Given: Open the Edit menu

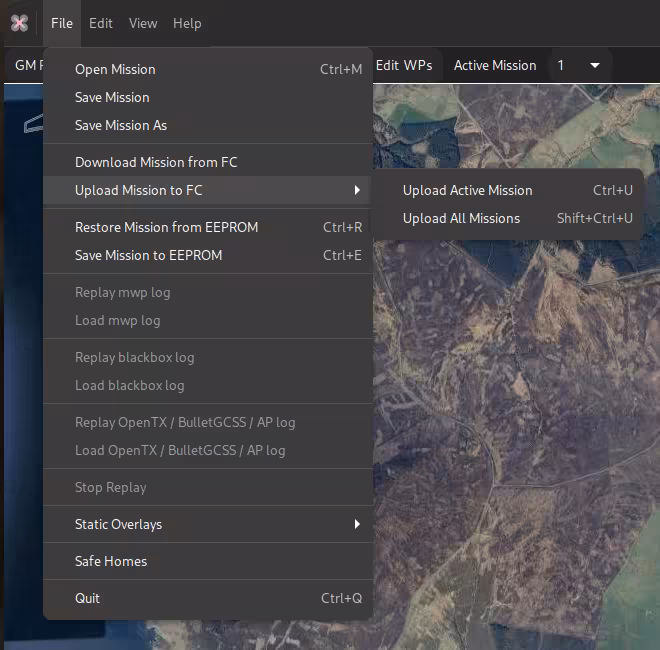Looking at the screenshot, I should [101, 23].
